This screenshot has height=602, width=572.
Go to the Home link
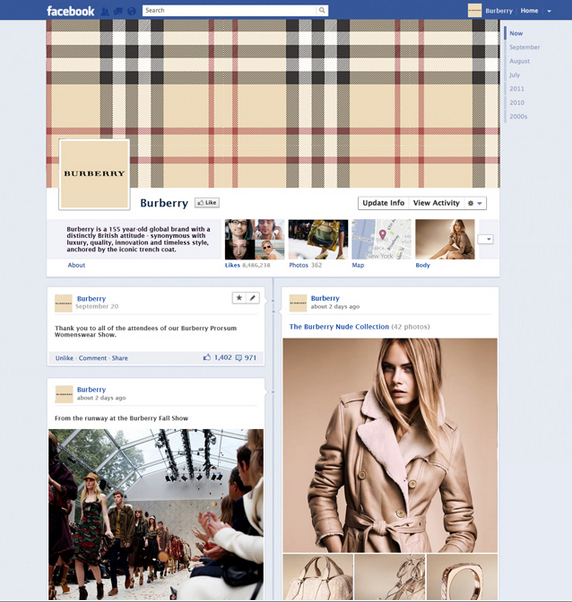(x=529, y=11)
